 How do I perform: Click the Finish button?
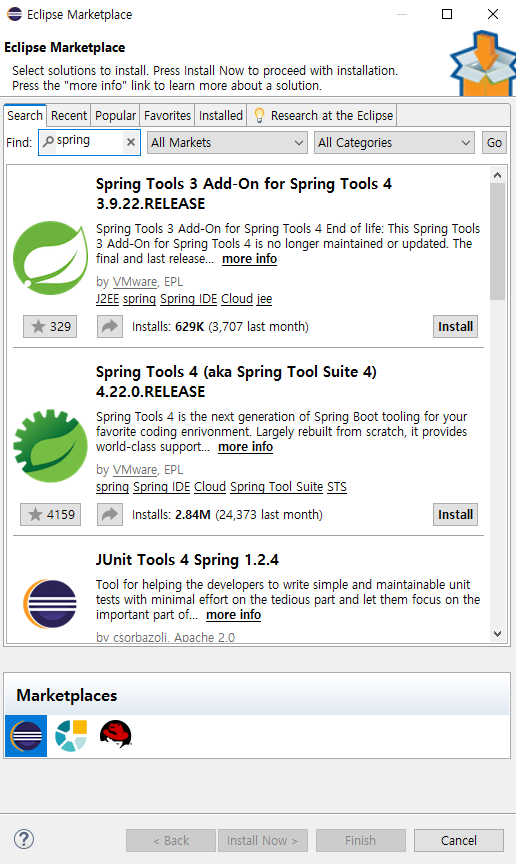point(361,840)
